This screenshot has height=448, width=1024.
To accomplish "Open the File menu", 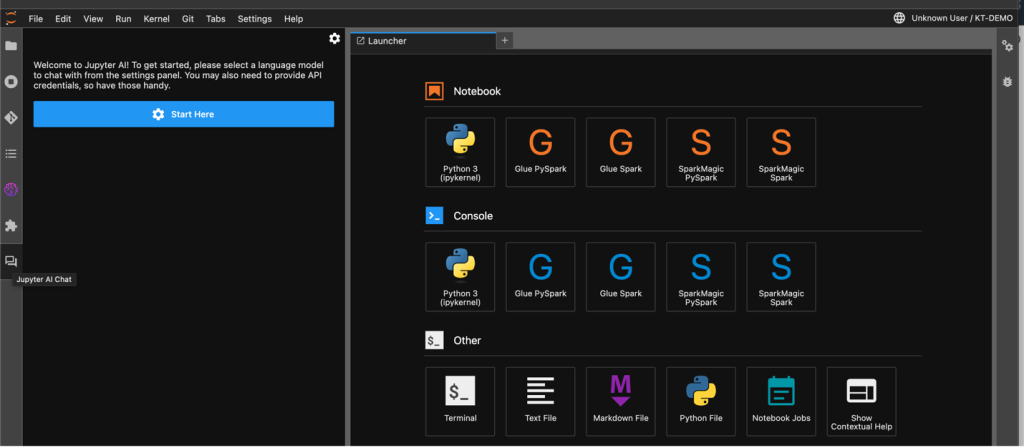I will pos(36,19).
